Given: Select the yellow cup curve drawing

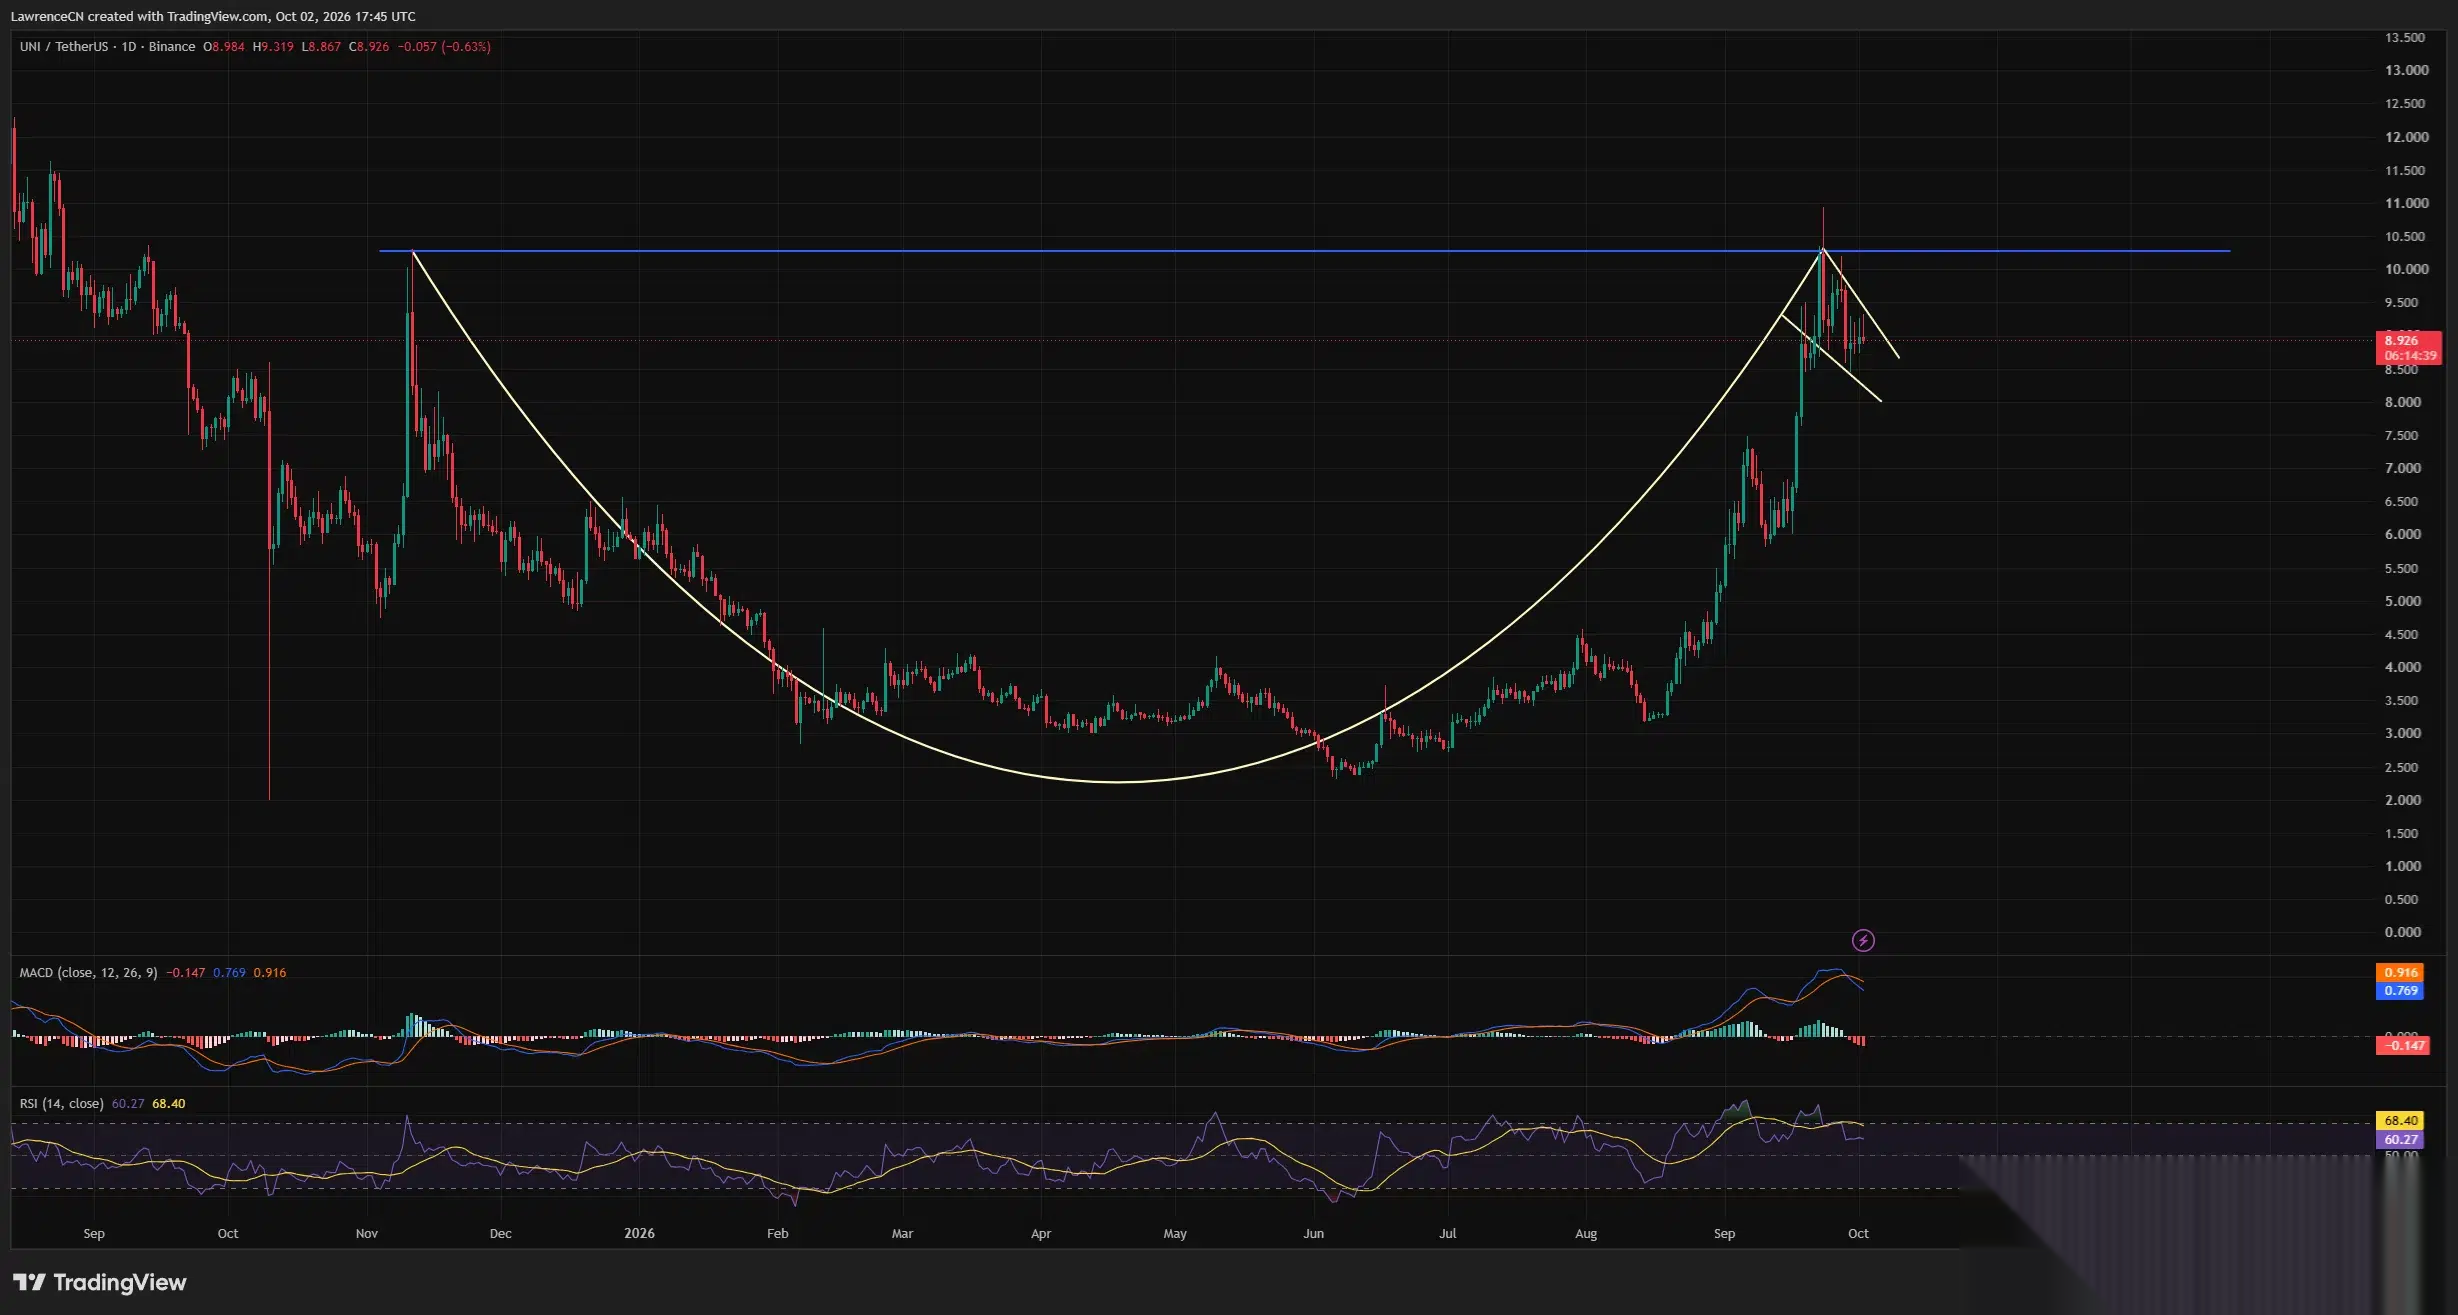Looking at the screenshot, I should pyautogui.click(x=1118, y=781).
